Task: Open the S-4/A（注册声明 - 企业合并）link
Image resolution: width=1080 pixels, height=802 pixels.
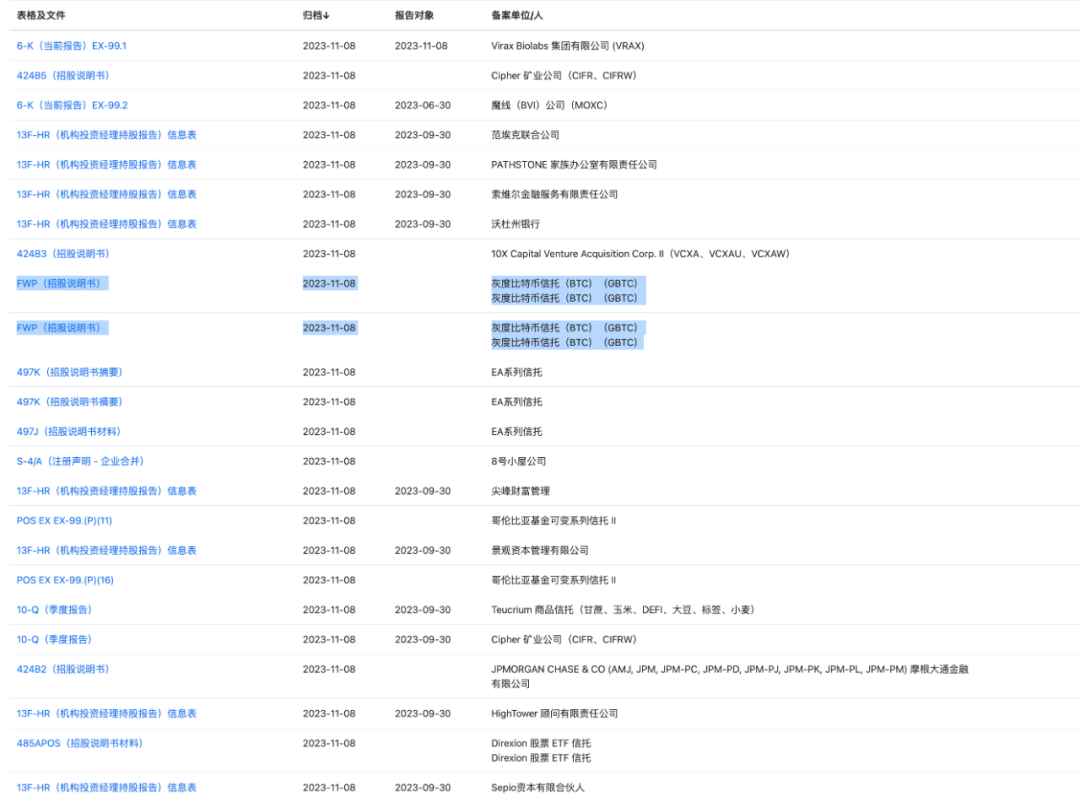Action: [x=81, y=461]
